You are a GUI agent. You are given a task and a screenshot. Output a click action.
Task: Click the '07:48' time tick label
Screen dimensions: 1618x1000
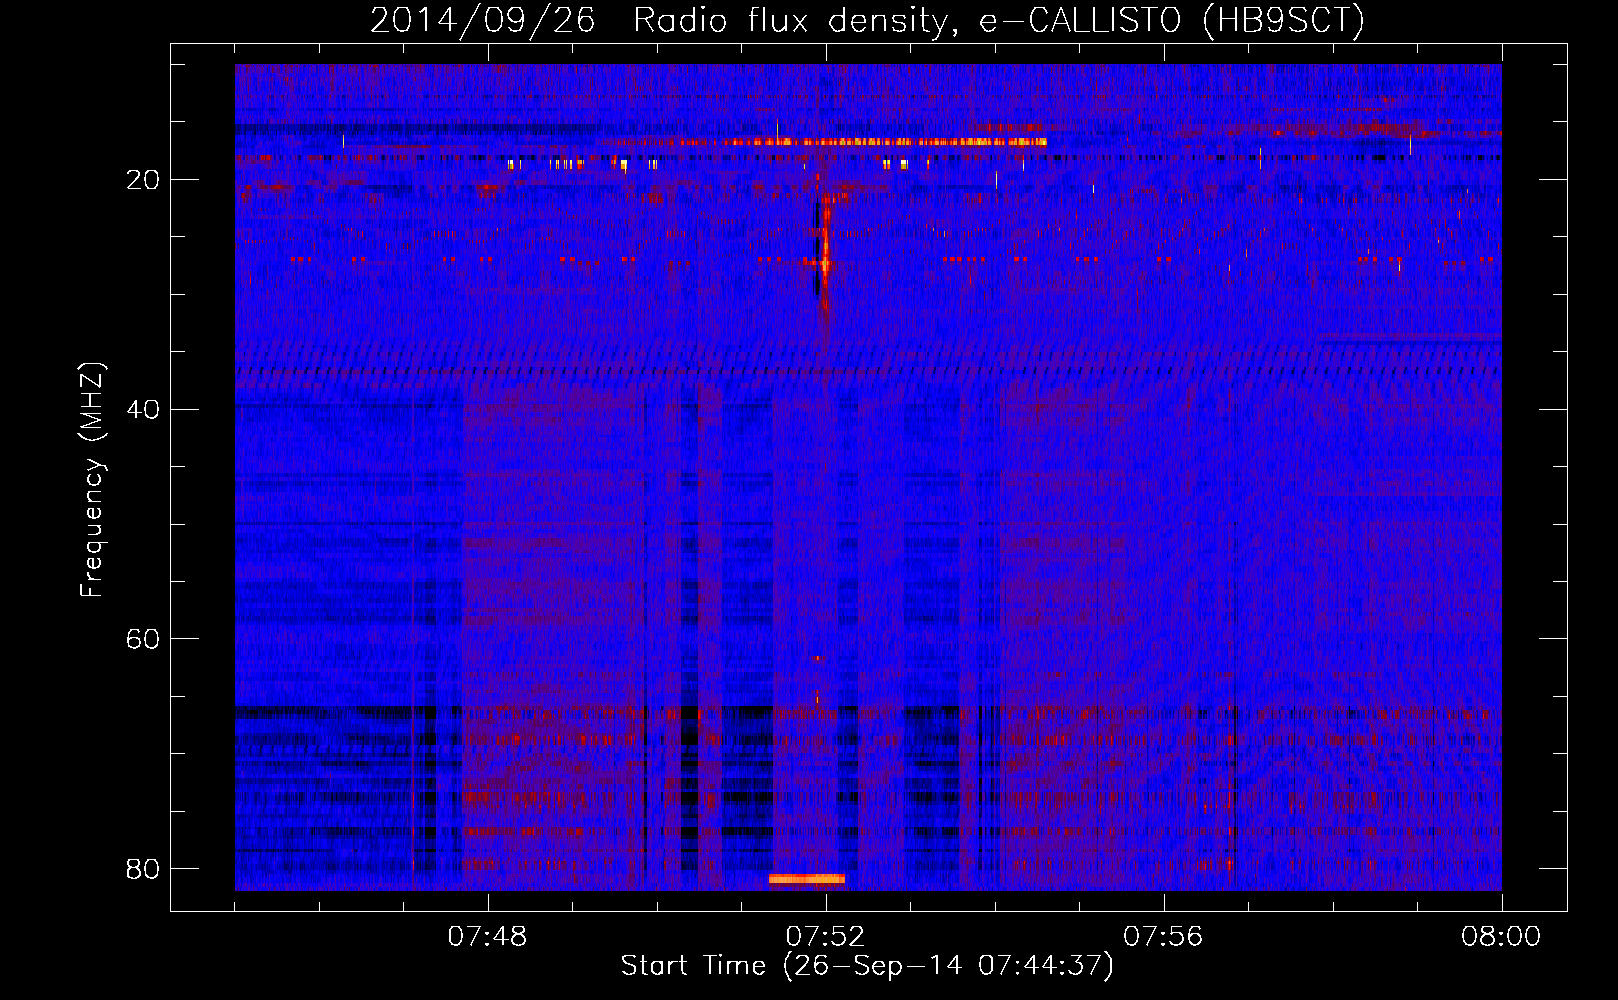487,937
